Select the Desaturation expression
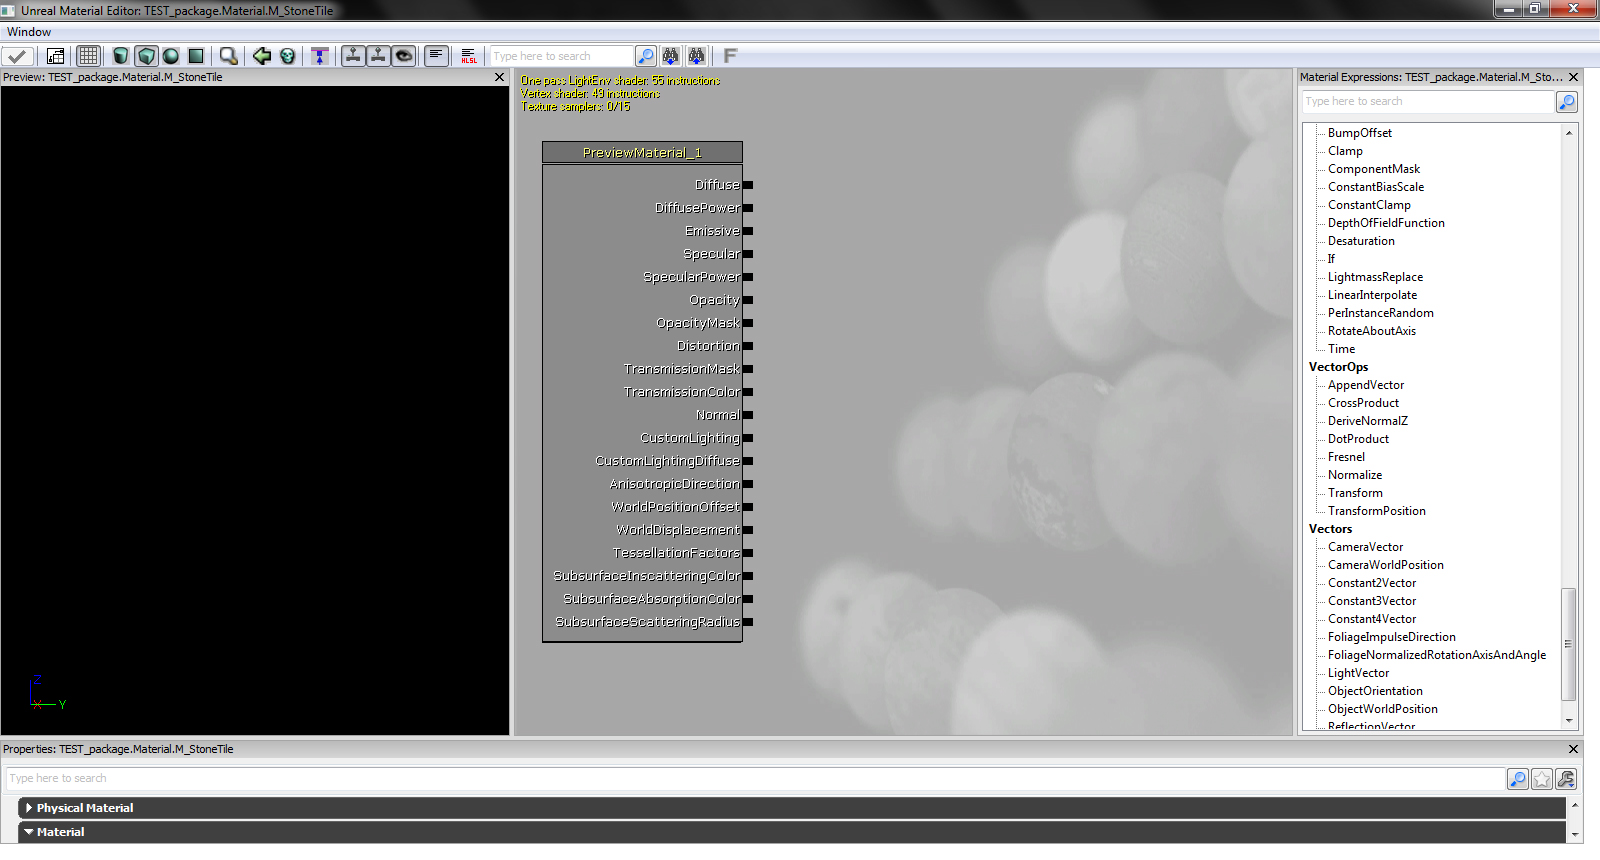The width and height of the screenshot is (1600, 860). pyautogui.click(x=1361, y=241)
